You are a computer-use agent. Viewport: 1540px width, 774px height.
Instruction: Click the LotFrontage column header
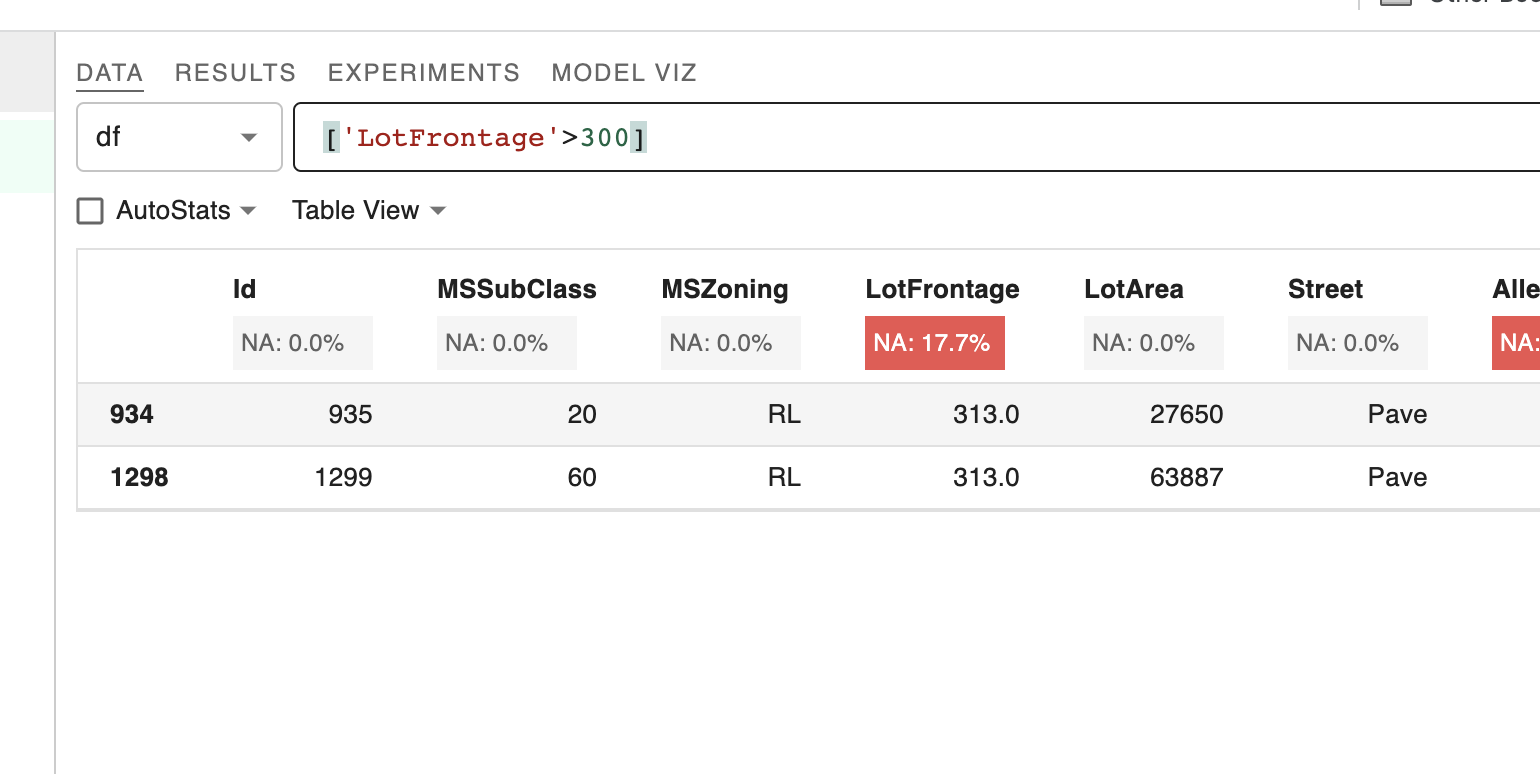point(942,290)
